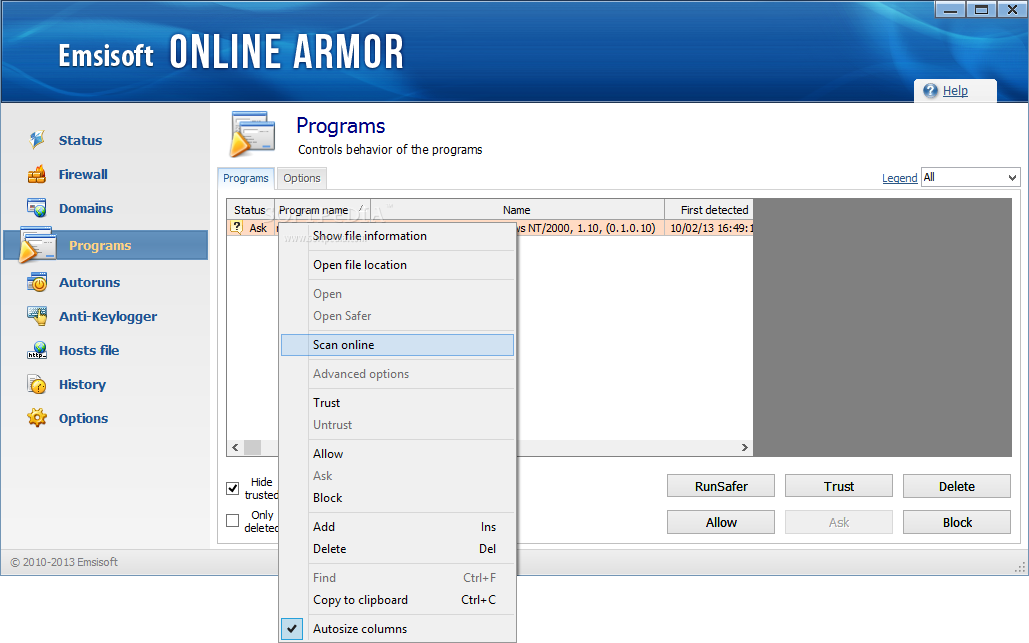The image size is (1029, 643).
Task: Sort by Name column header
Action: coord(517,209)
